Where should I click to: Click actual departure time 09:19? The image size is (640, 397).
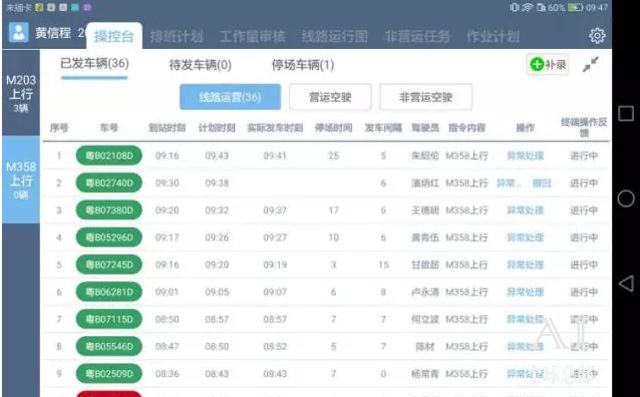point(275,265)
